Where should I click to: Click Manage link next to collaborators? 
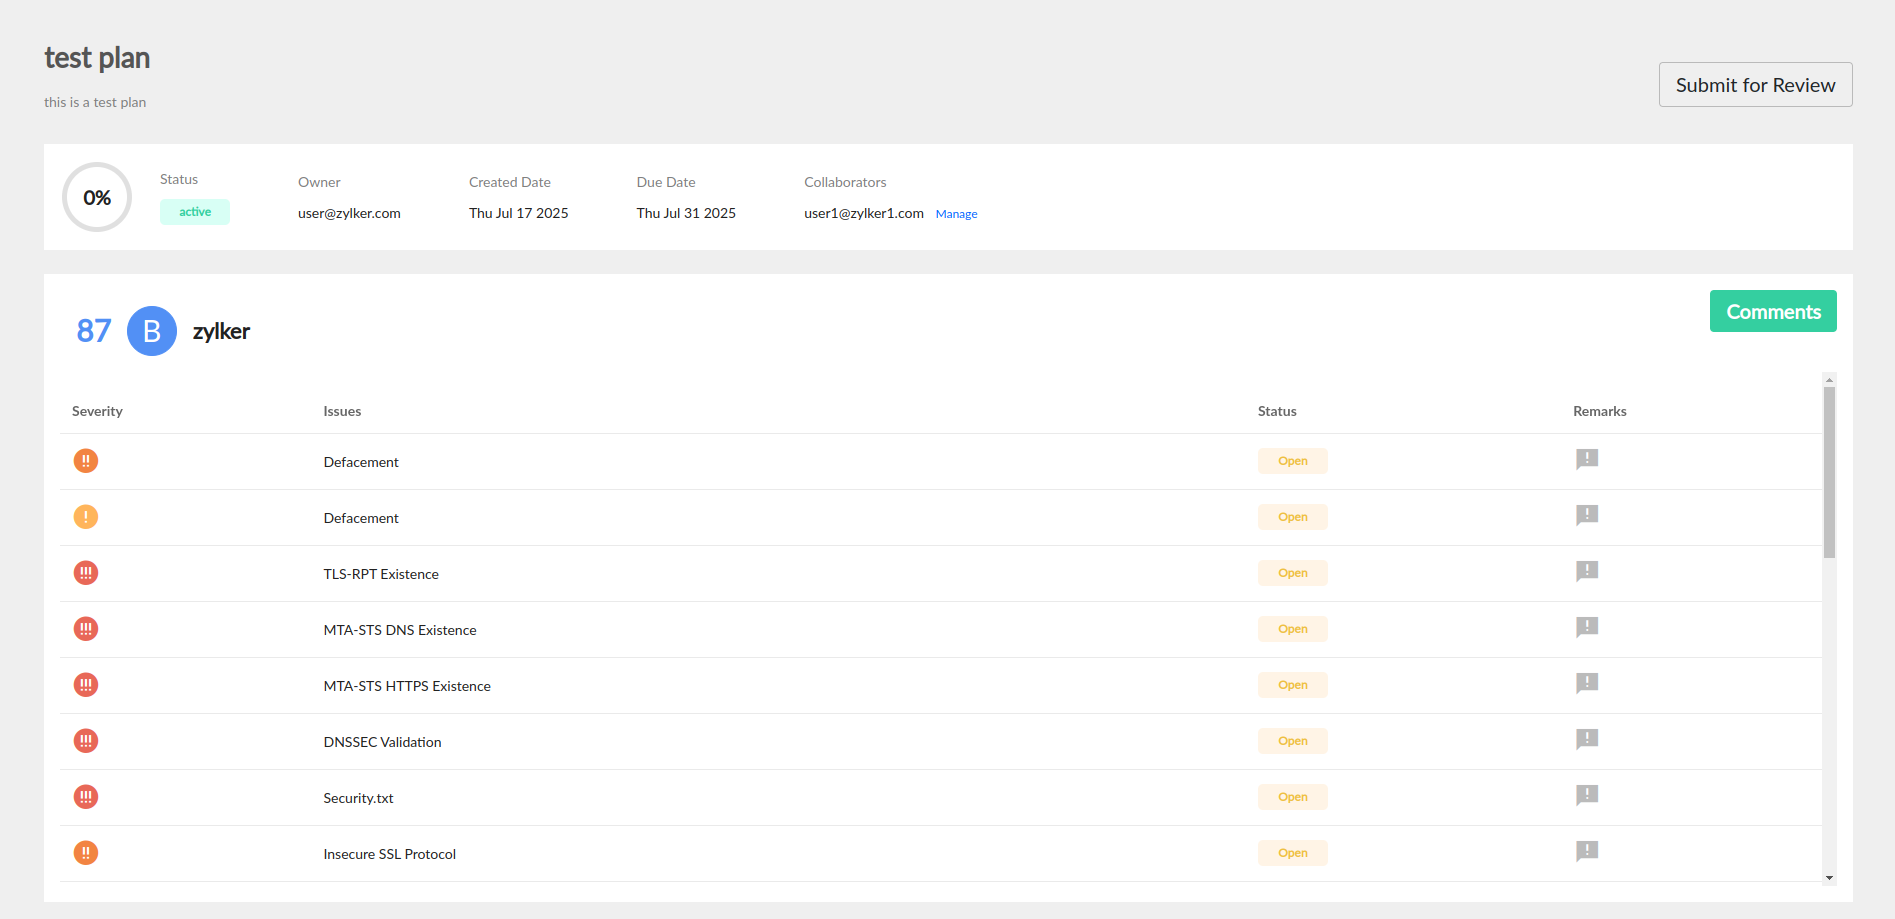(956, 214)
